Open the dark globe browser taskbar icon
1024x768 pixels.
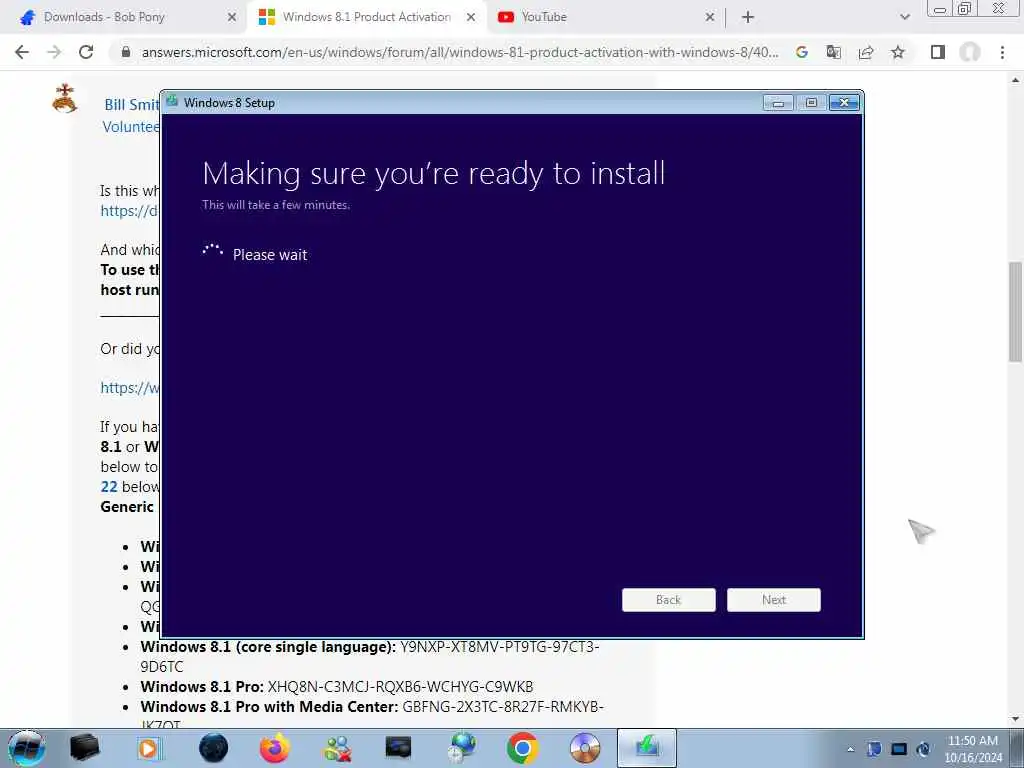[214, 748]
